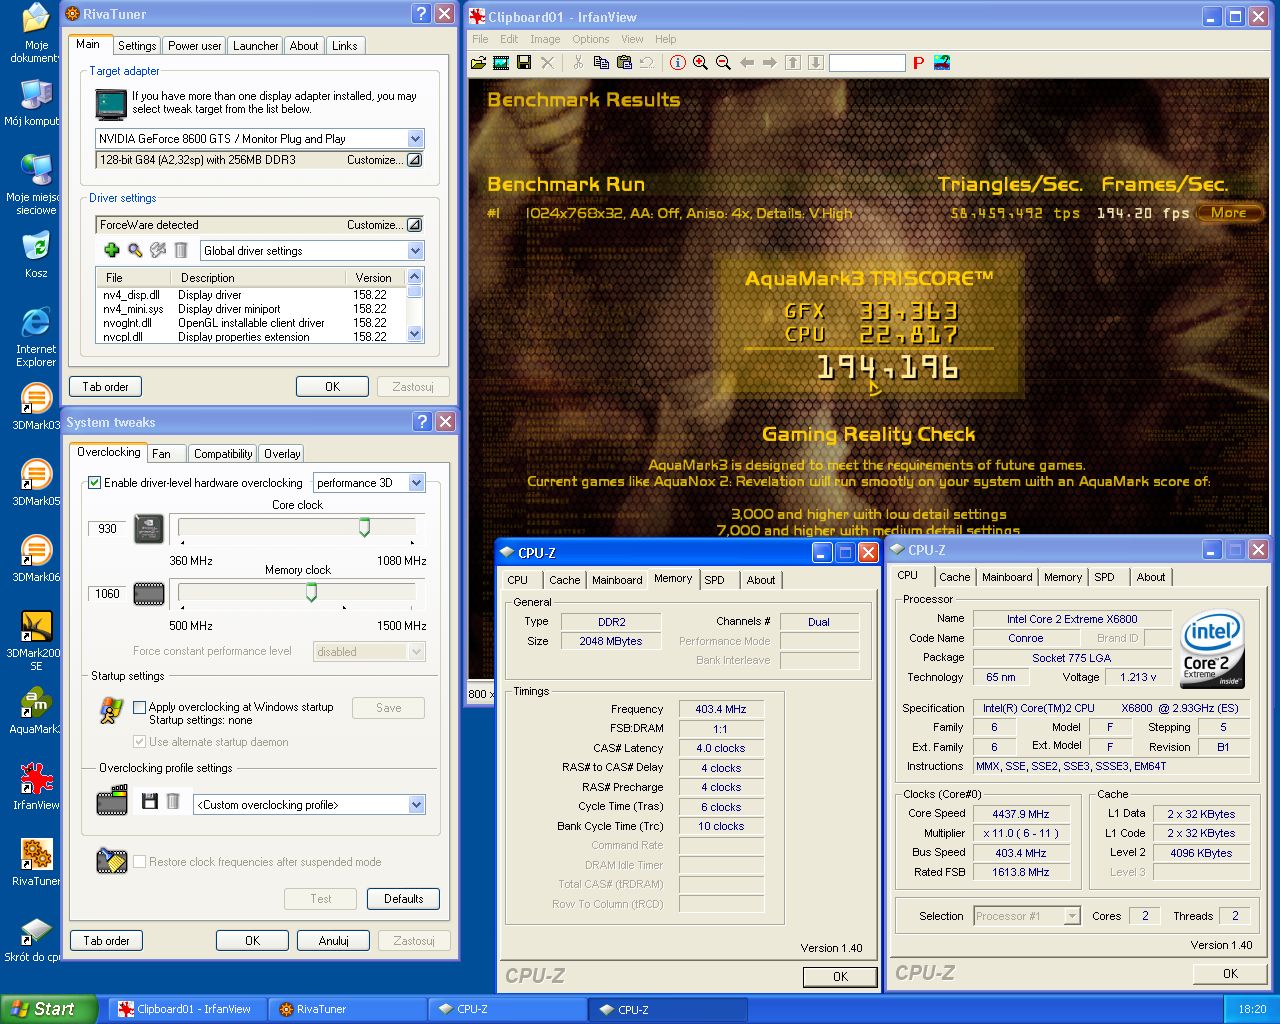Click Customize arrow beside ForceWare detected
The height and width of the screenshot is (1024, 1280).
[x=414, y=225]
